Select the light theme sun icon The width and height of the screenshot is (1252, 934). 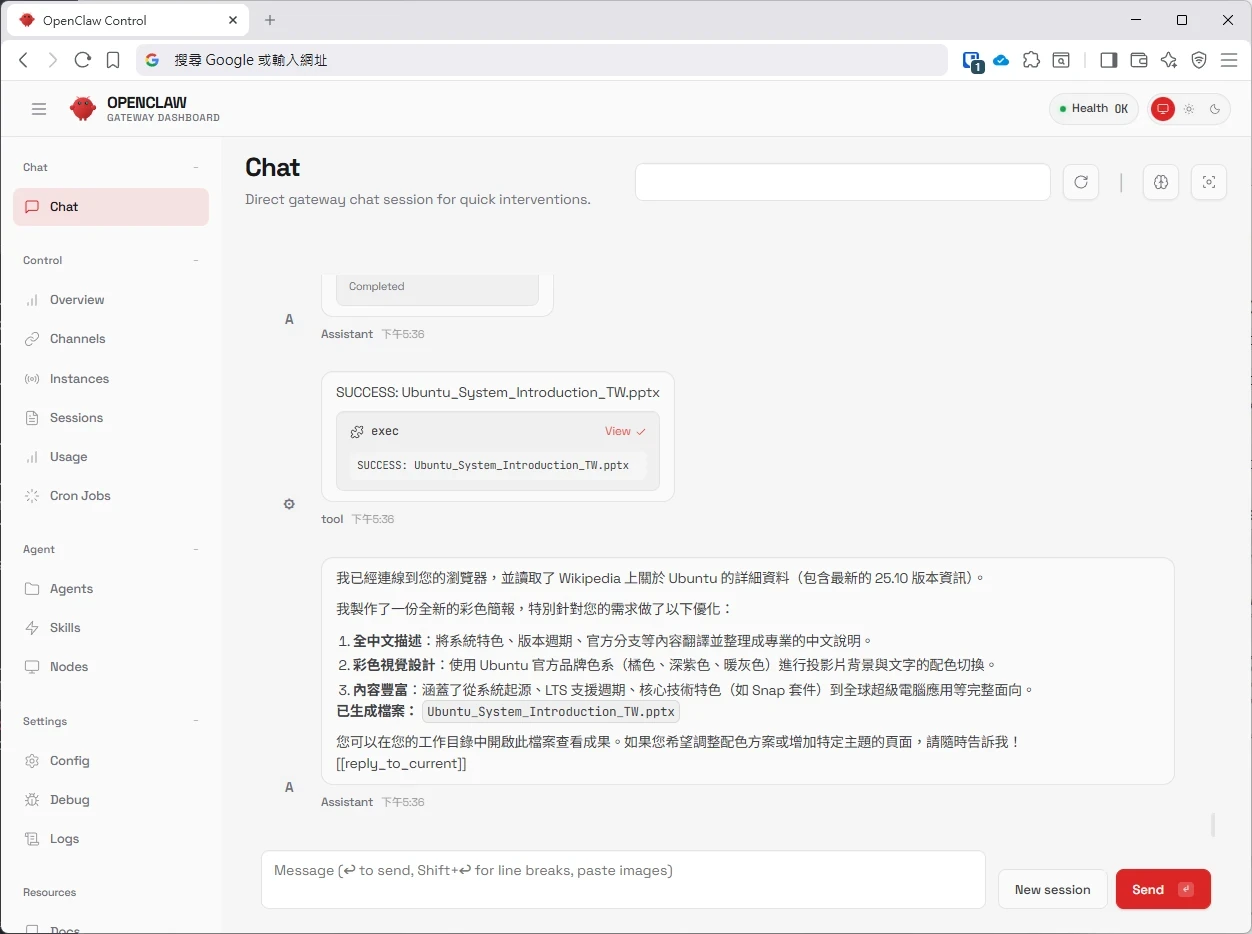(x=1189, y=109)
